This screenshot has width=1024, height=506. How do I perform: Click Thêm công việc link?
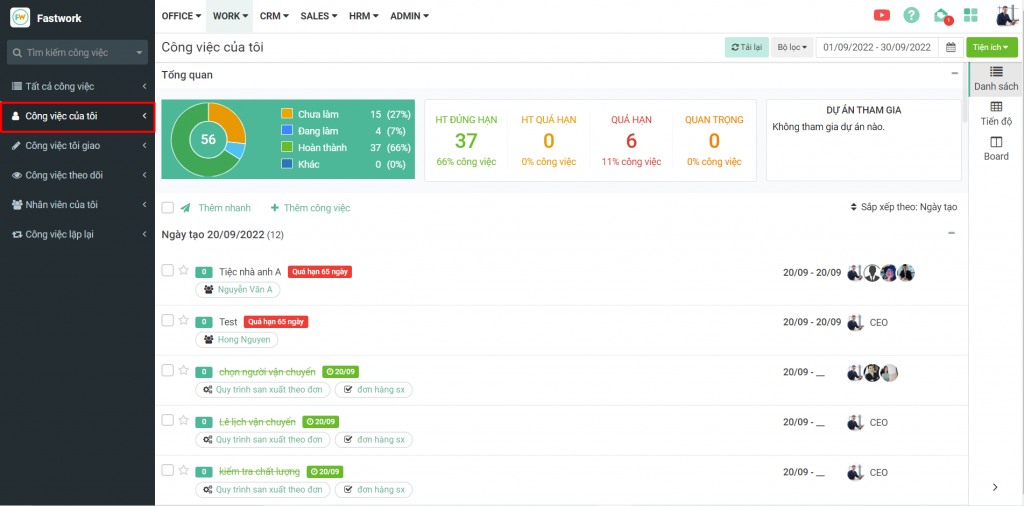click(310, 208)
